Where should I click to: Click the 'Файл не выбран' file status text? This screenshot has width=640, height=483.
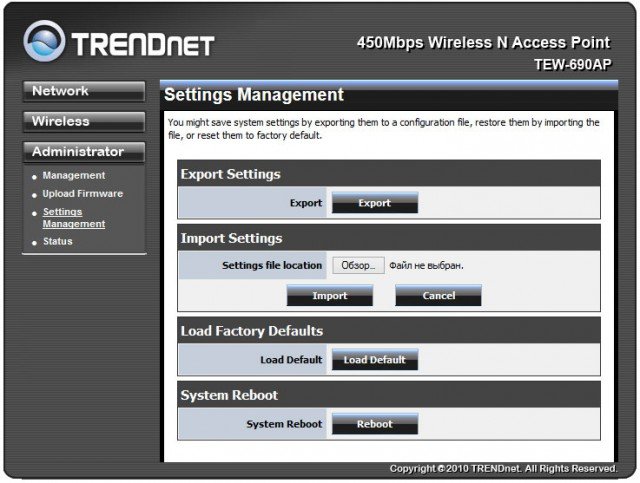[427, 266]
